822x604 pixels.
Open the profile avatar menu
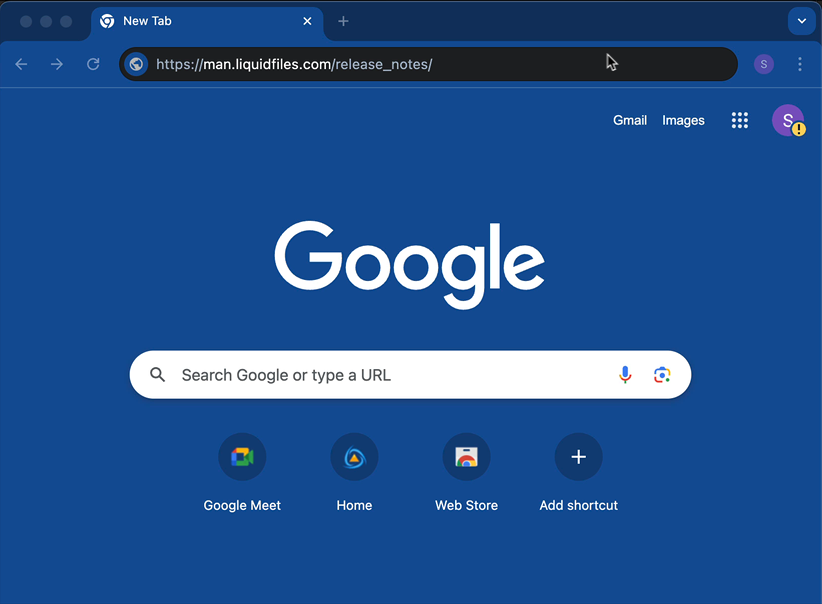point(788,120)
